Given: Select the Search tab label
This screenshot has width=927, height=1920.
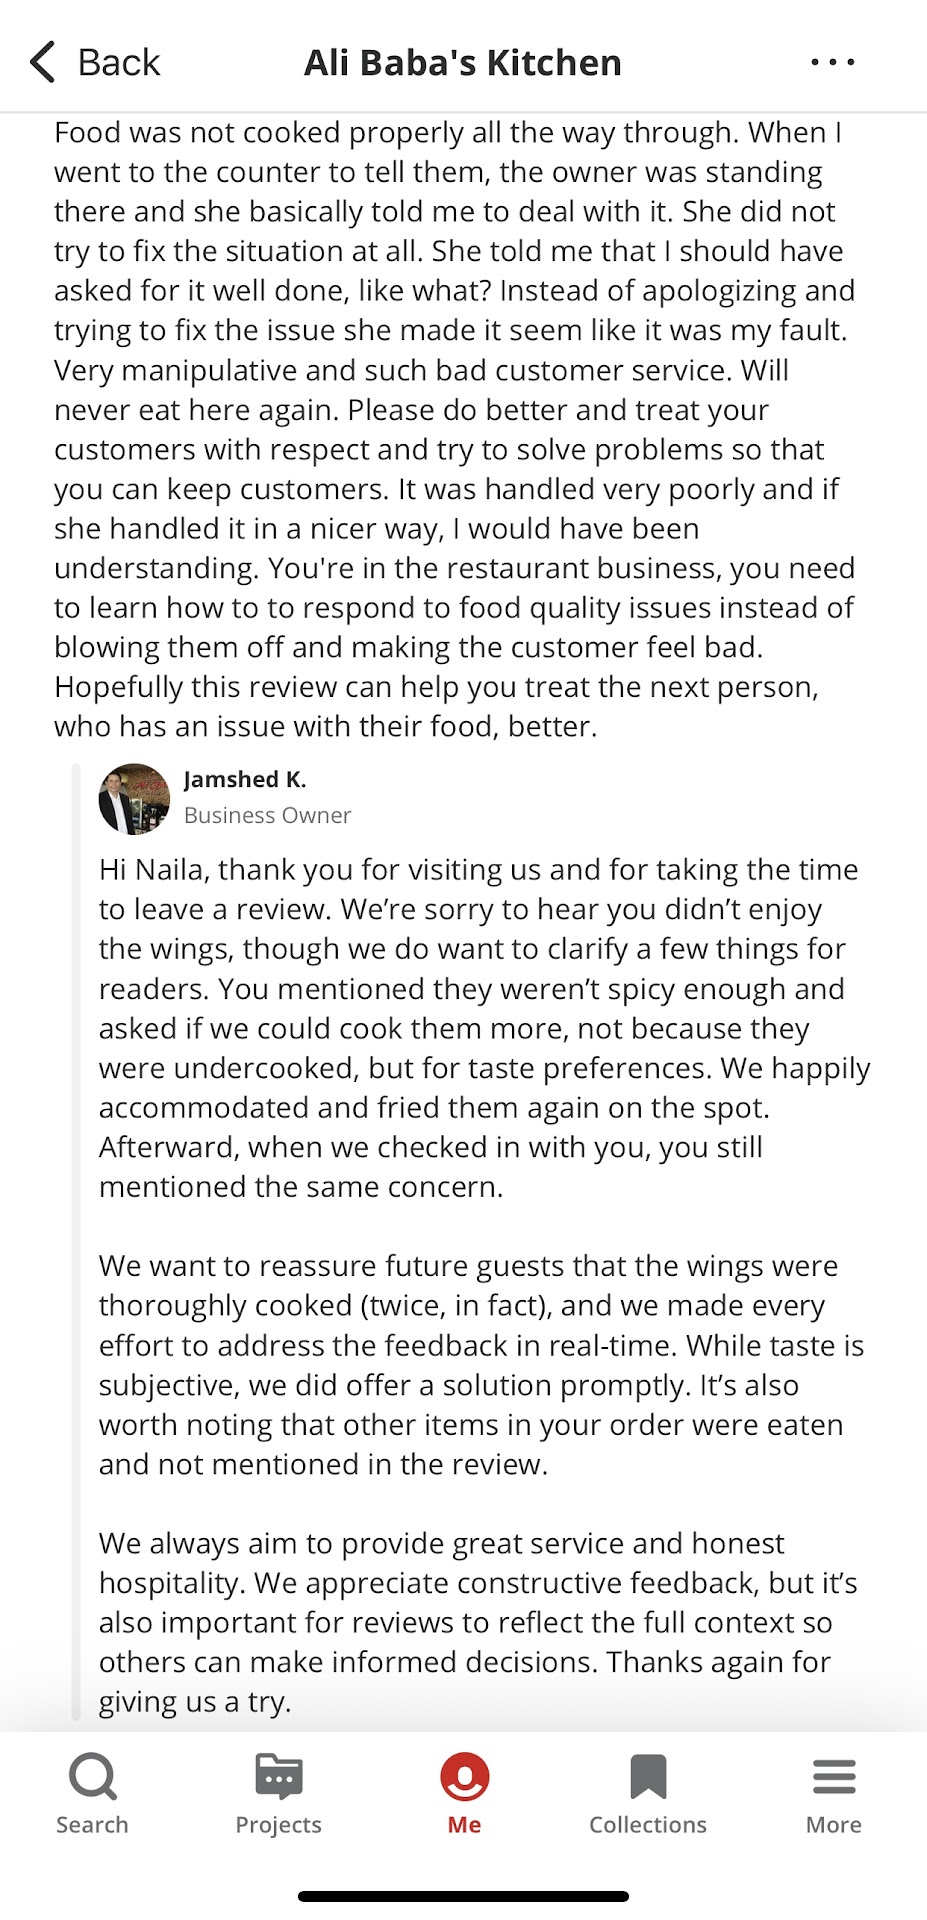Looking at the screenshot, I should point(92,1825).
